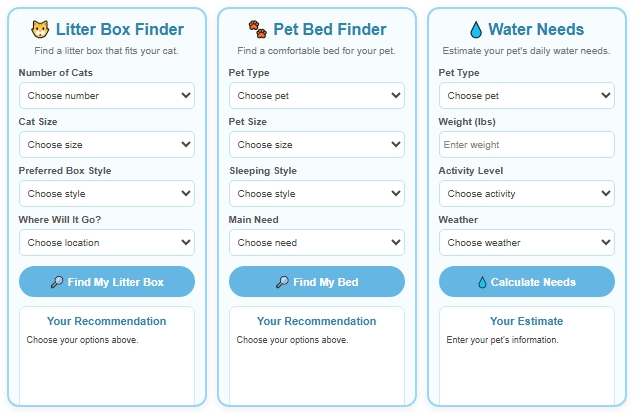Expand the Pet Size dropdown

pos(317,144)
